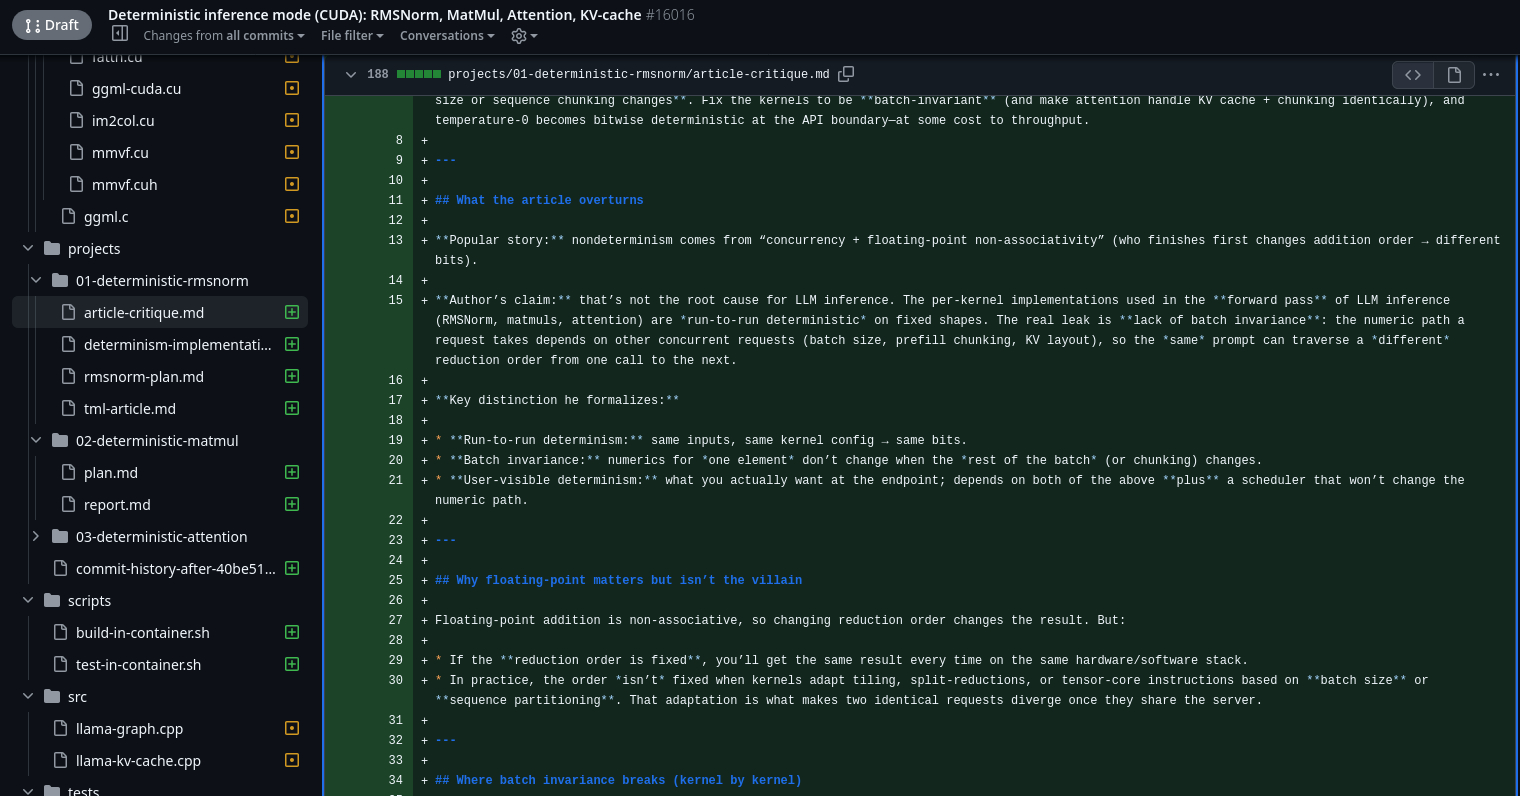Click the Draft status badge
1520x796 pixels.
(52, 25)
